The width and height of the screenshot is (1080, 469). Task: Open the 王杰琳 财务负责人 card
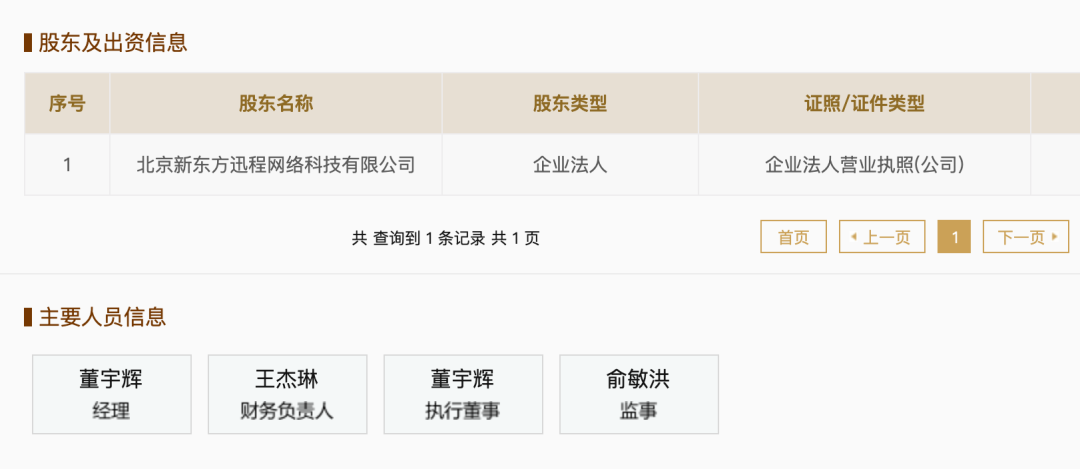point(287,394)
